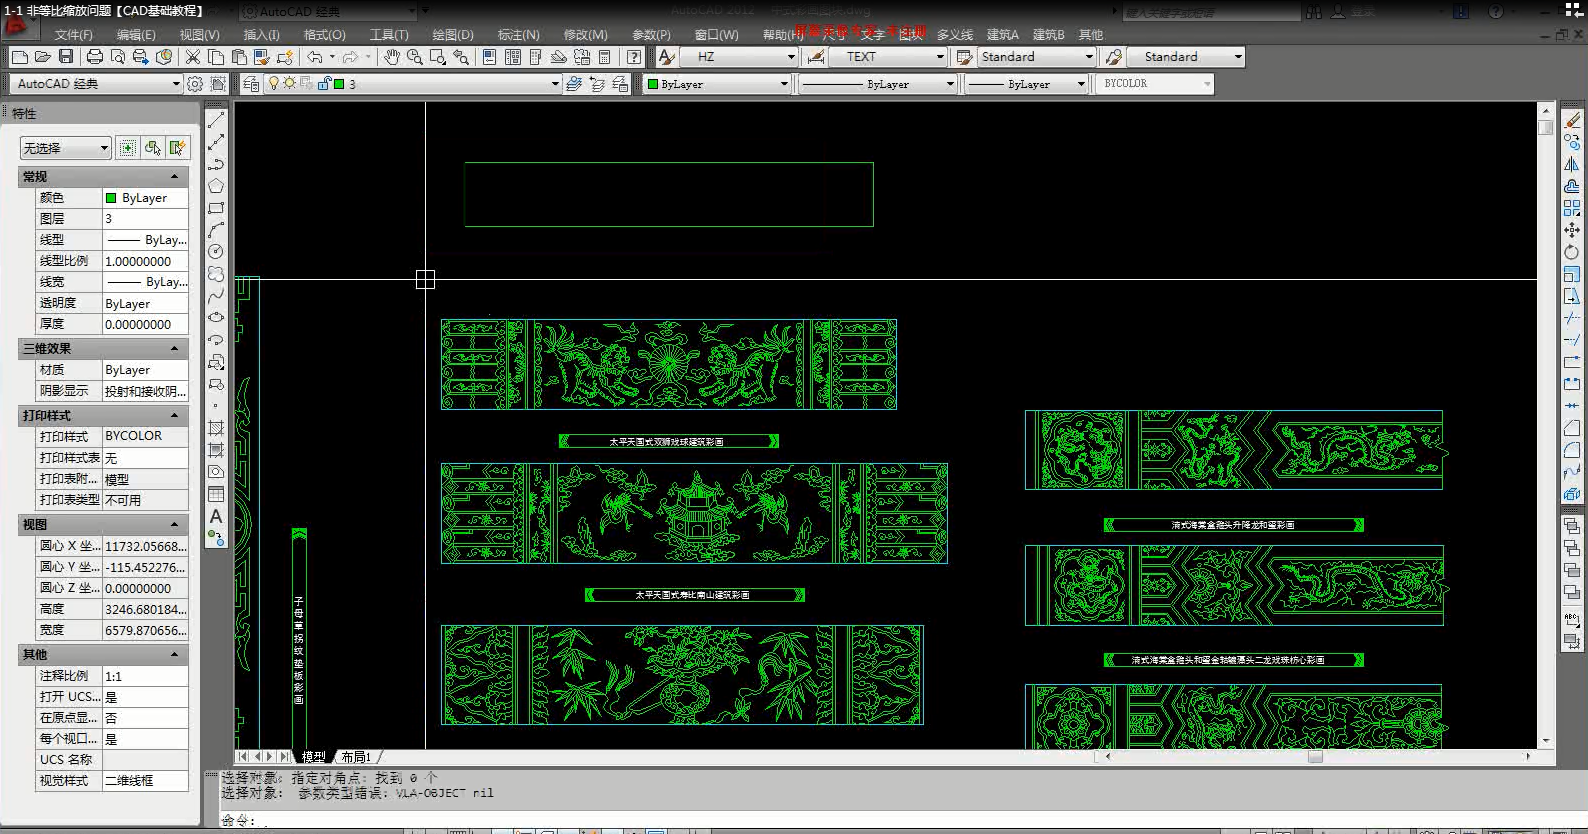Image resolution: width=1588 pixels, height=834 pixels.
Task: Select the Arc draw tool
Action: point(216,230)
